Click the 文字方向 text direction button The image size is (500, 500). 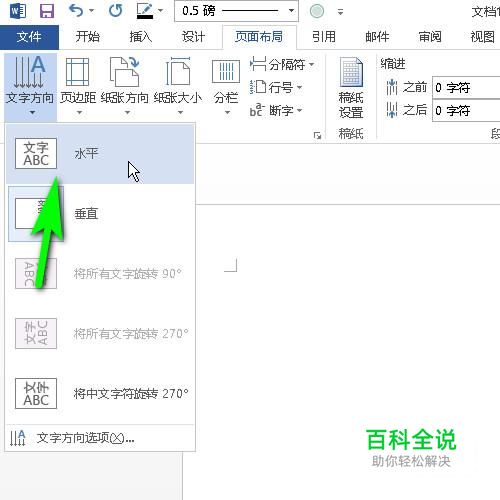[30, 86]
